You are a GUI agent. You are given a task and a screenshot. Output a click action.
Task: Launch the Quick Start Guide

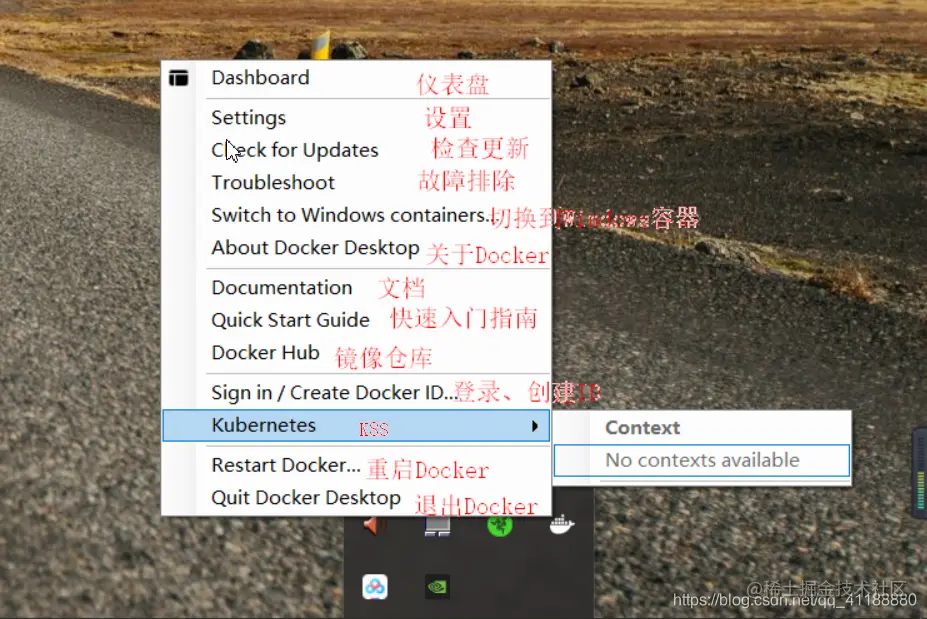[x=356, y=320]
